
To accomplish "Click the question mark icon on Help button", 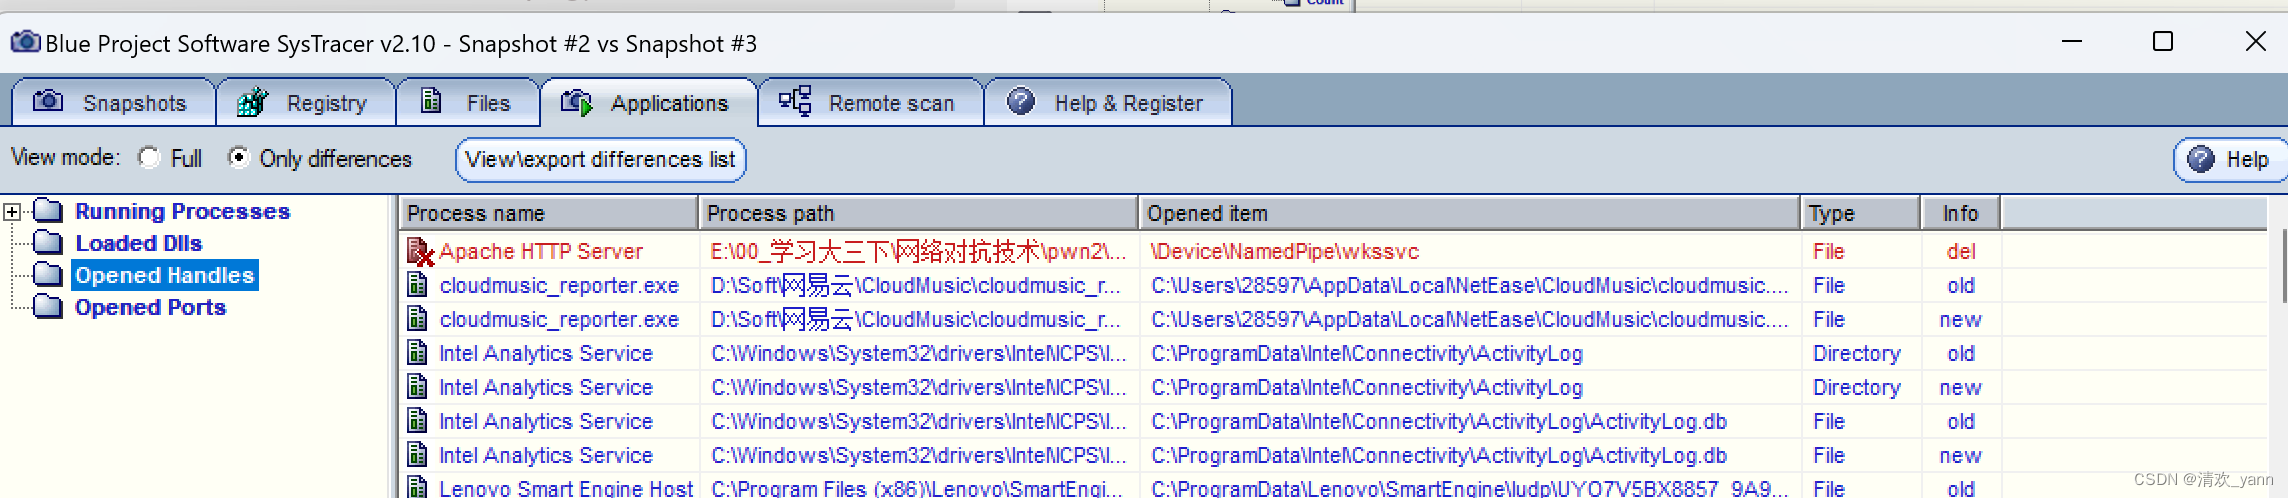I will 2201,159.
